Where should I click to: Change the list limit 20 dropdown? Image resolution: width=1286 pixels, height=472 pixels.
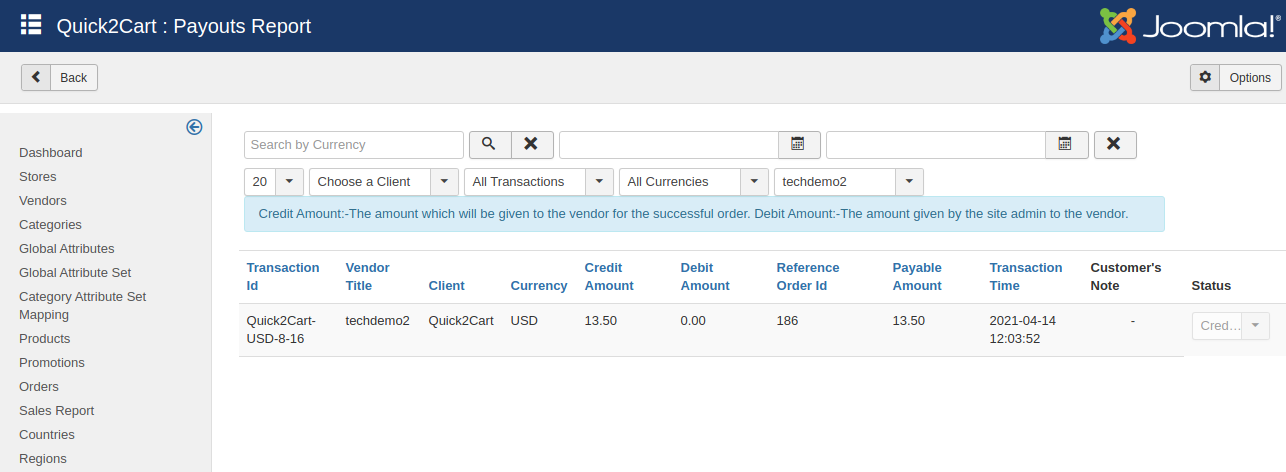[x=273, y=182]
